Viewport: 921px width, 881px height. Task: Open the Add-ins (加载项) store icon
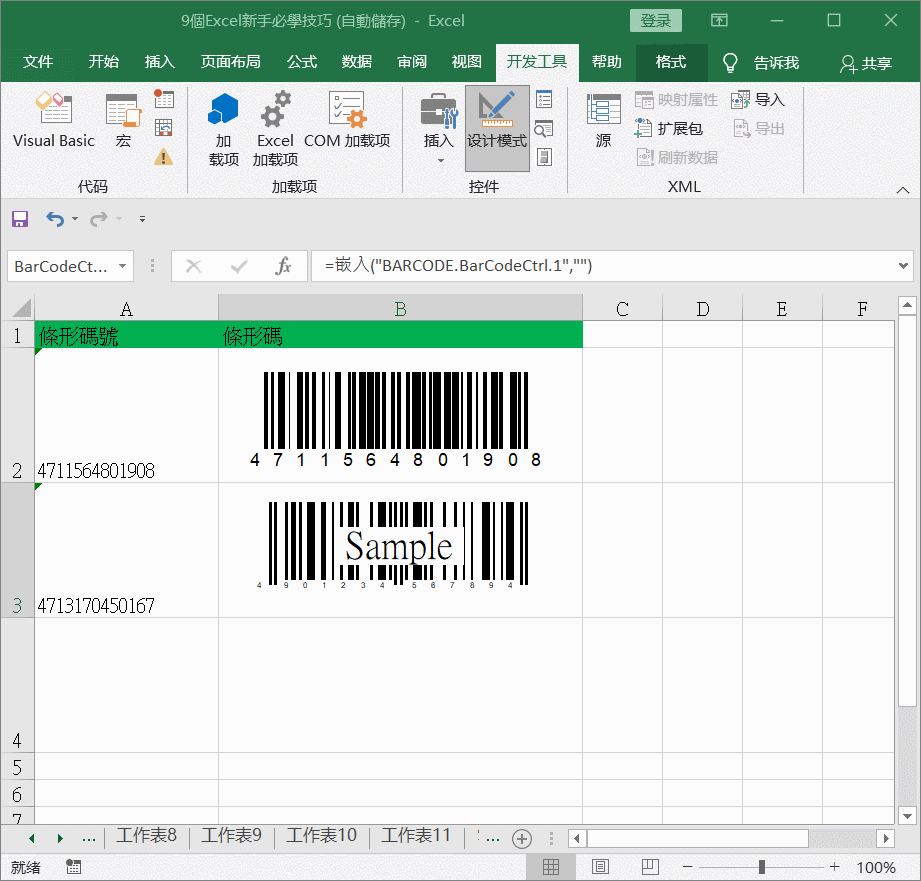pos(223,129)
